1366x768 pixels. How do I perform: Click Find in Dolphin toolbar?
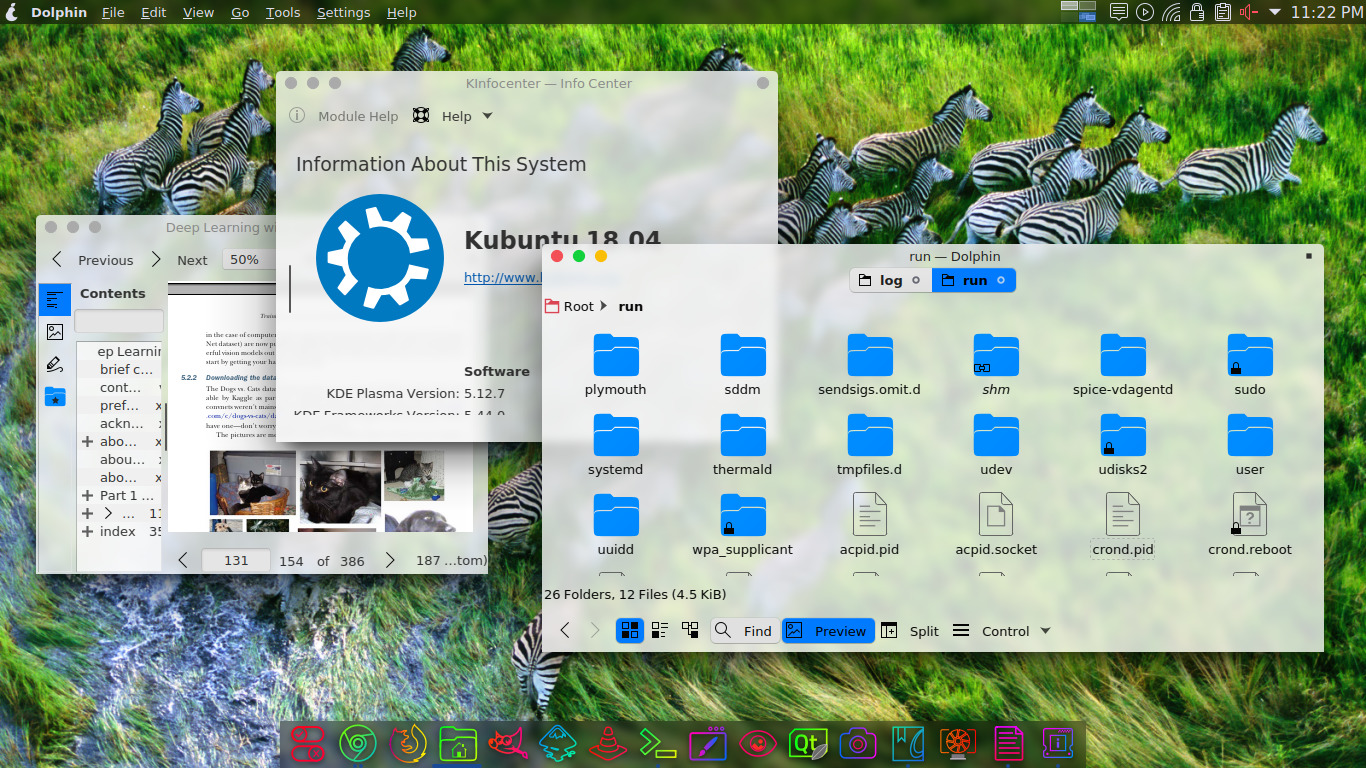(x=745, y=630)
